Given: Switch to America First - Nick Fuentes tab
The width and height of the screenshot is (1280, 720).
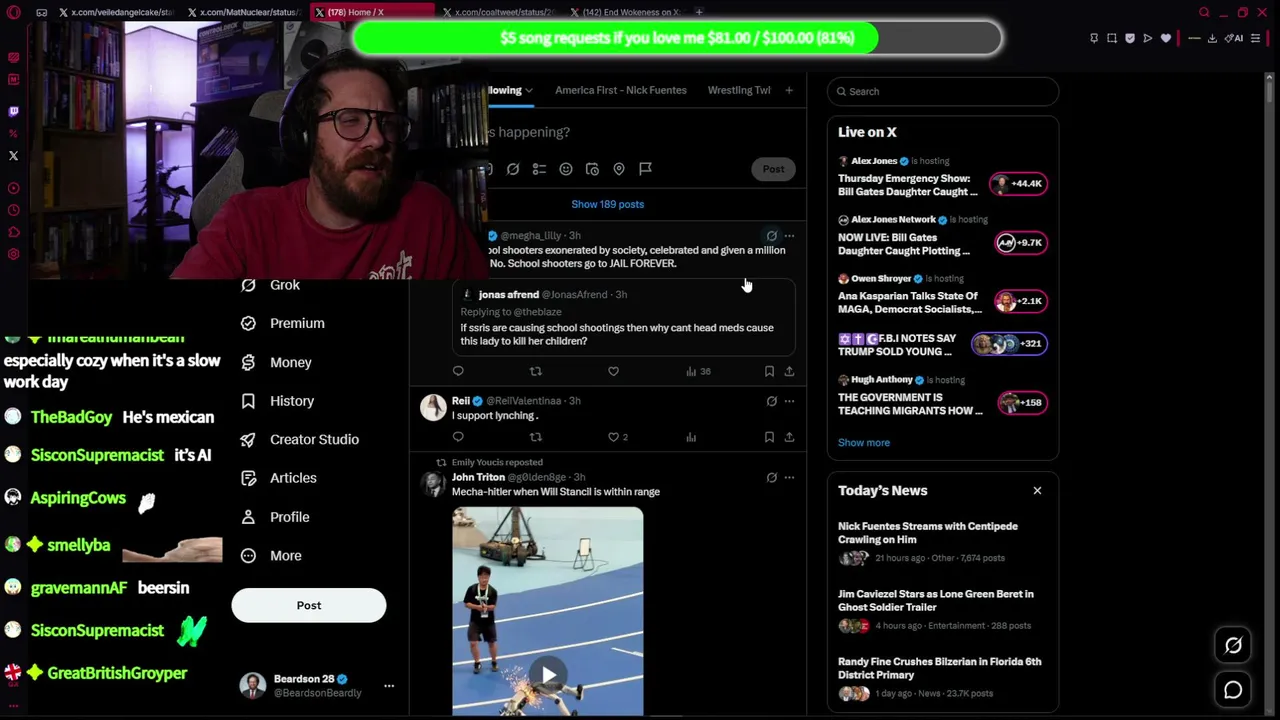Looking at the screenshot, I should (621, 90).
